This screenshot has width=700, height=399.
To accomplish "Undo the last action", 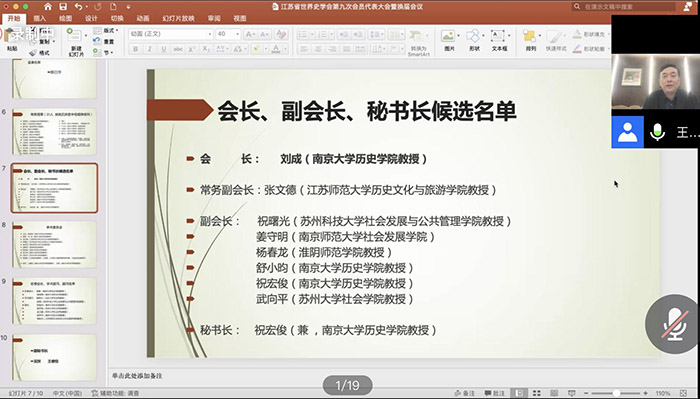I will [x=79, y=7].
